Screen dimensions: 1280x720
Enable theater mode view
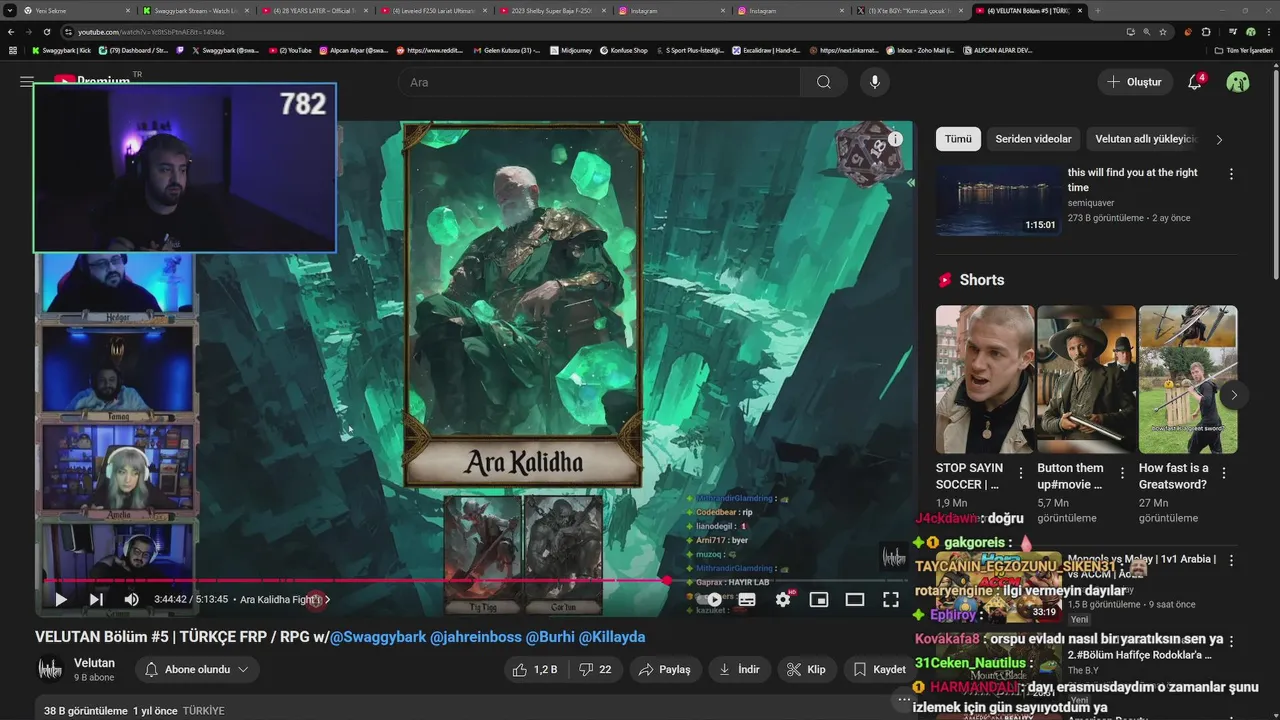coord(855,599)
